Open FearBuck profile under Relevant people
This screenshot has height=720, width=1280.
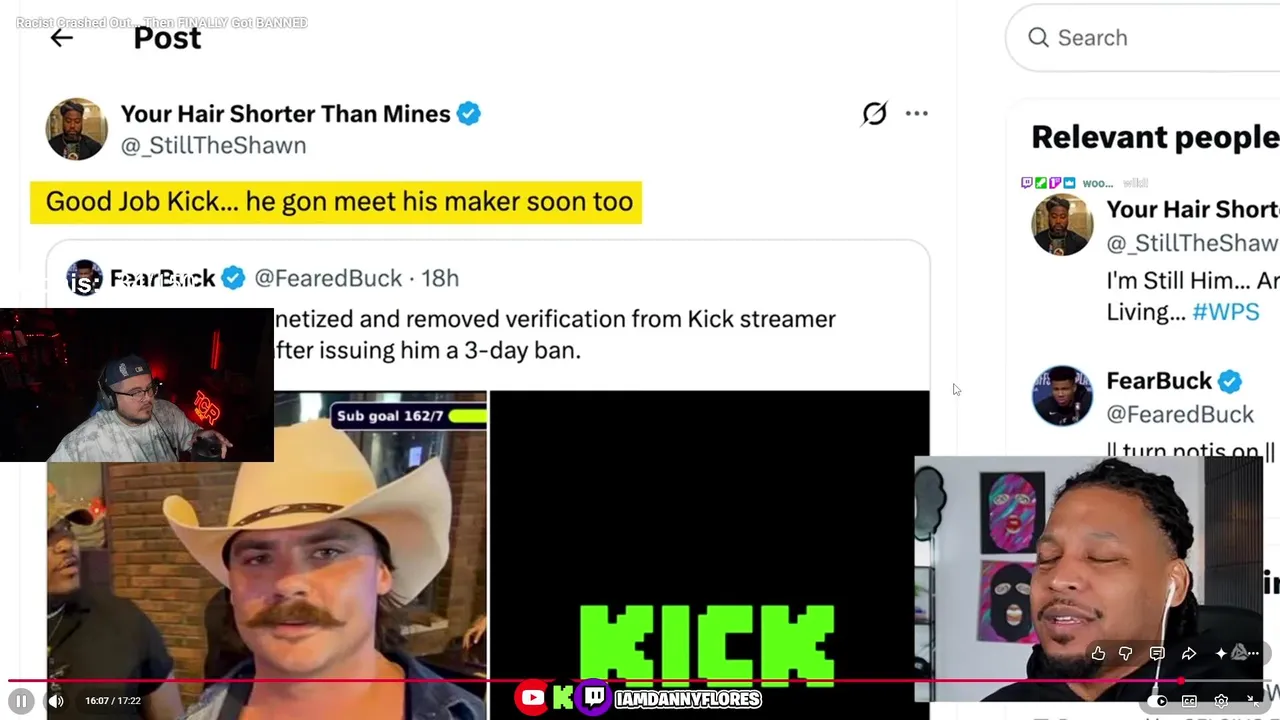[x=1159, y=381]
